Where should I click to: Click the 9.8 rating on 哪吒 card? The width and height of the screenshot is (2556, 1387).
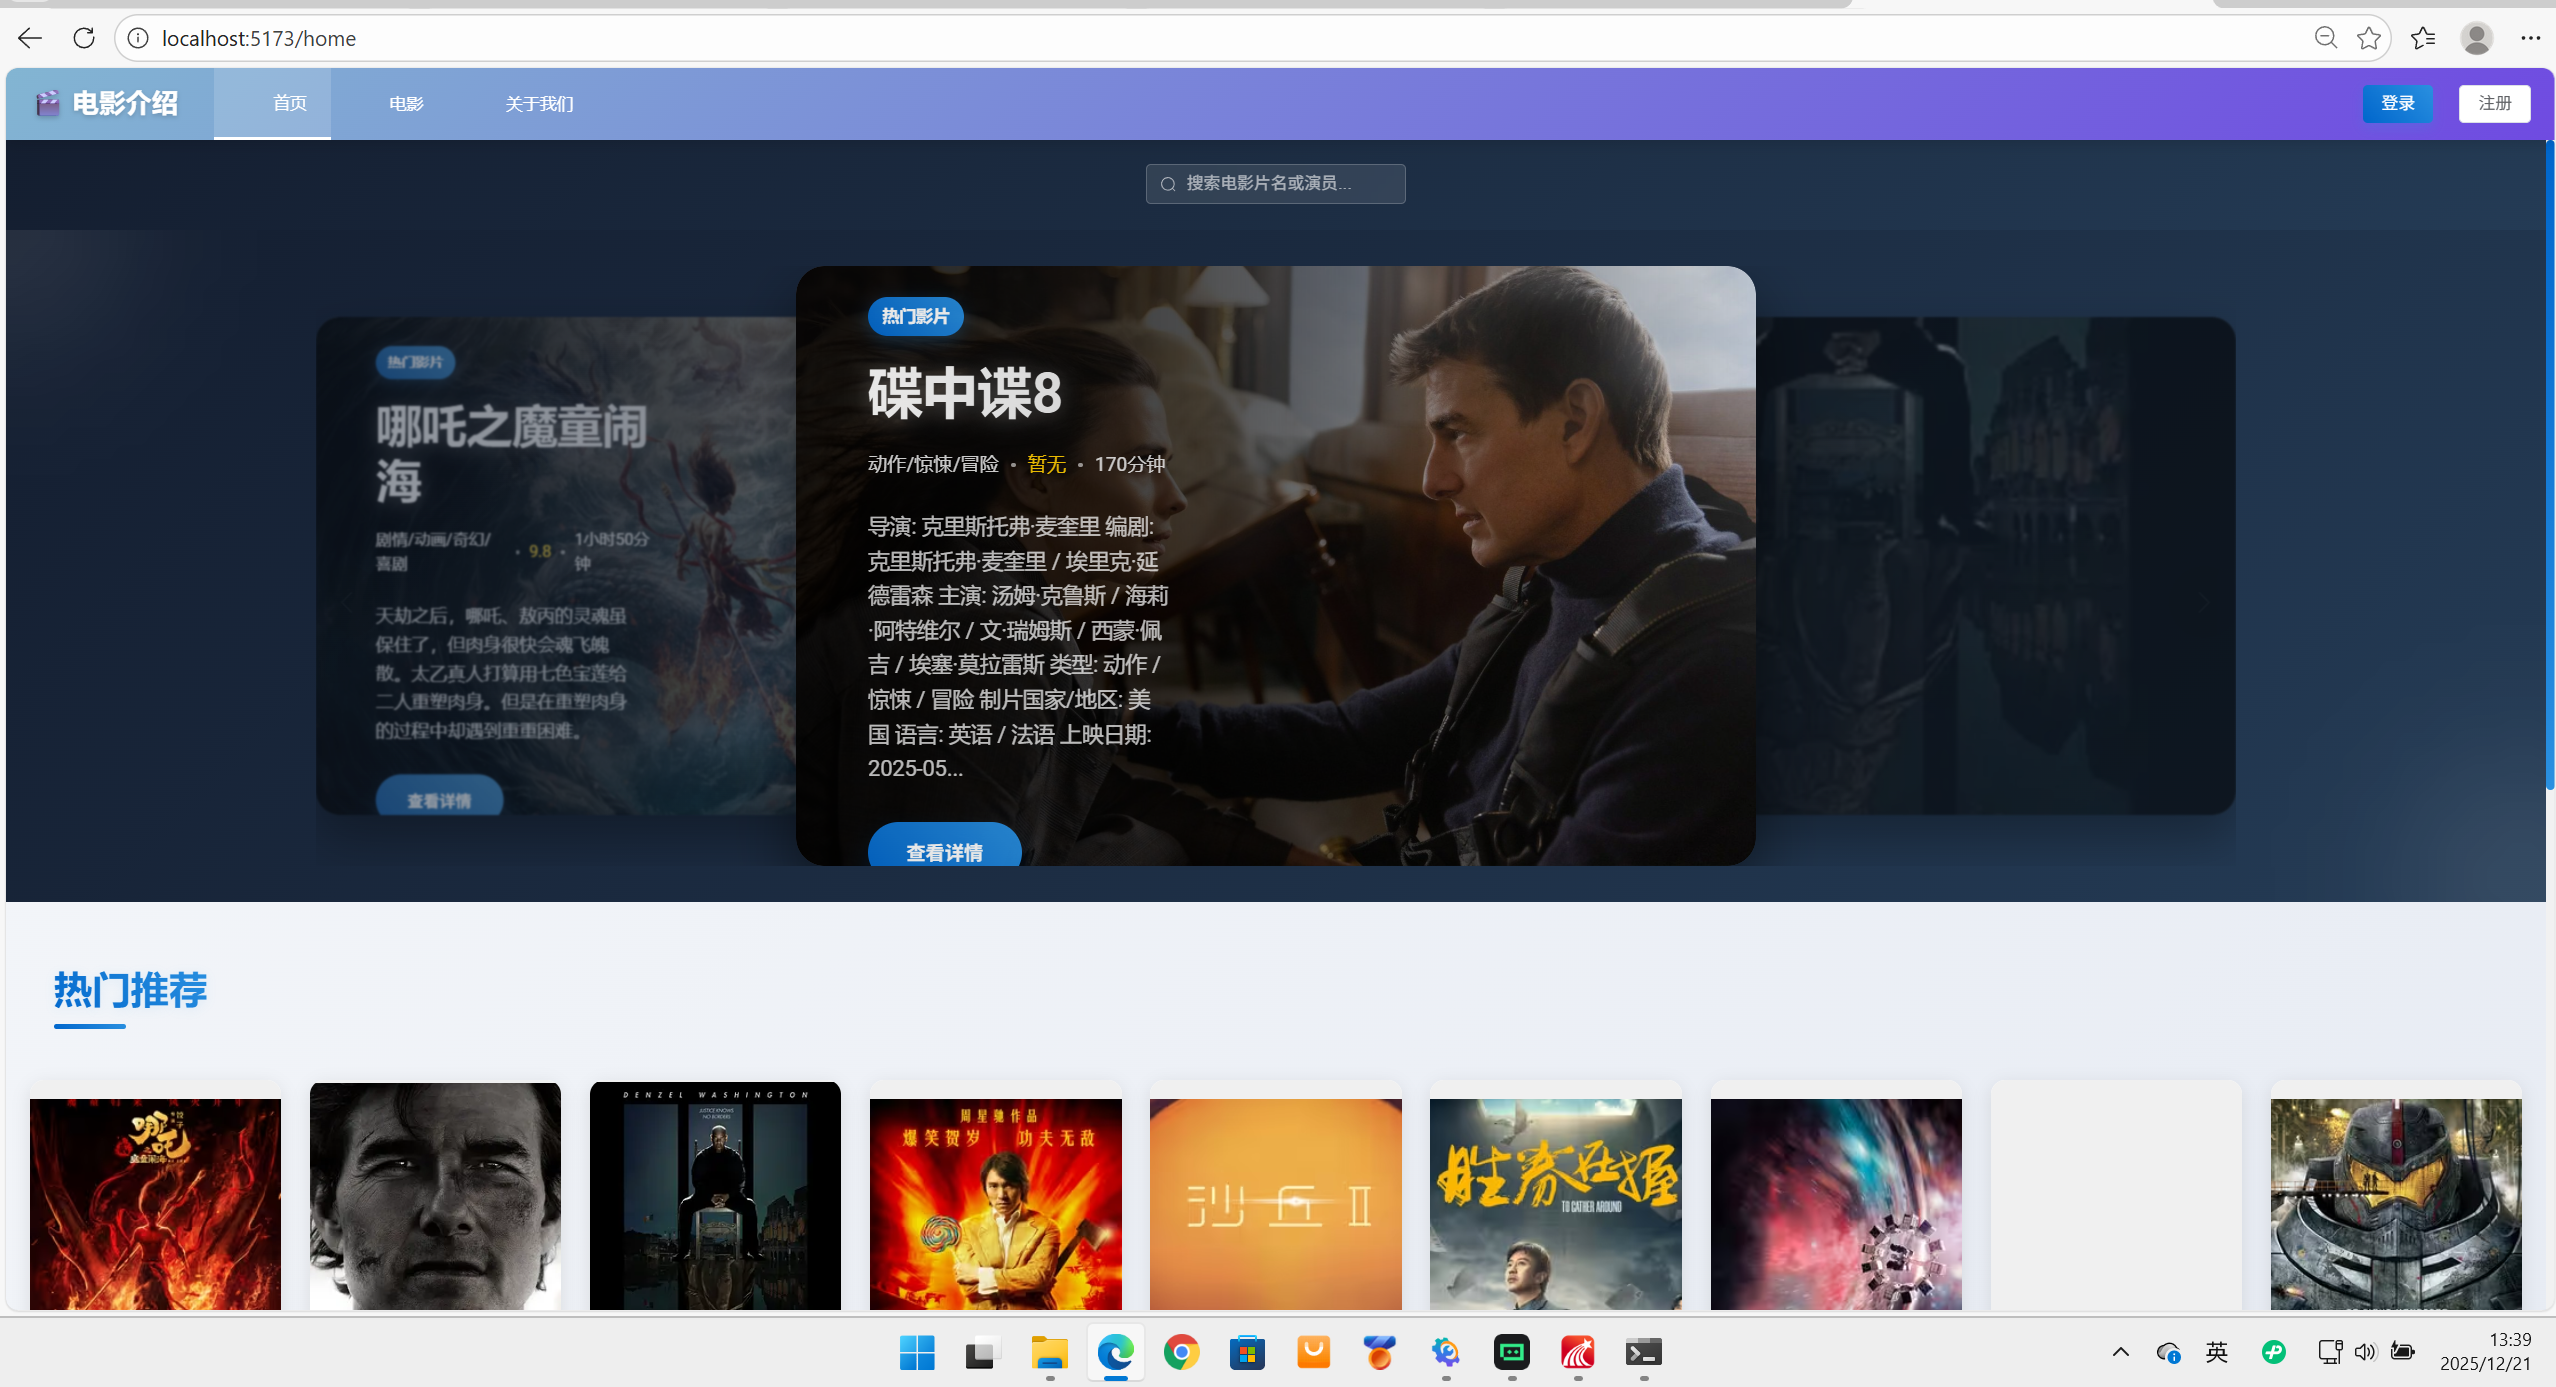click(540, 551)
